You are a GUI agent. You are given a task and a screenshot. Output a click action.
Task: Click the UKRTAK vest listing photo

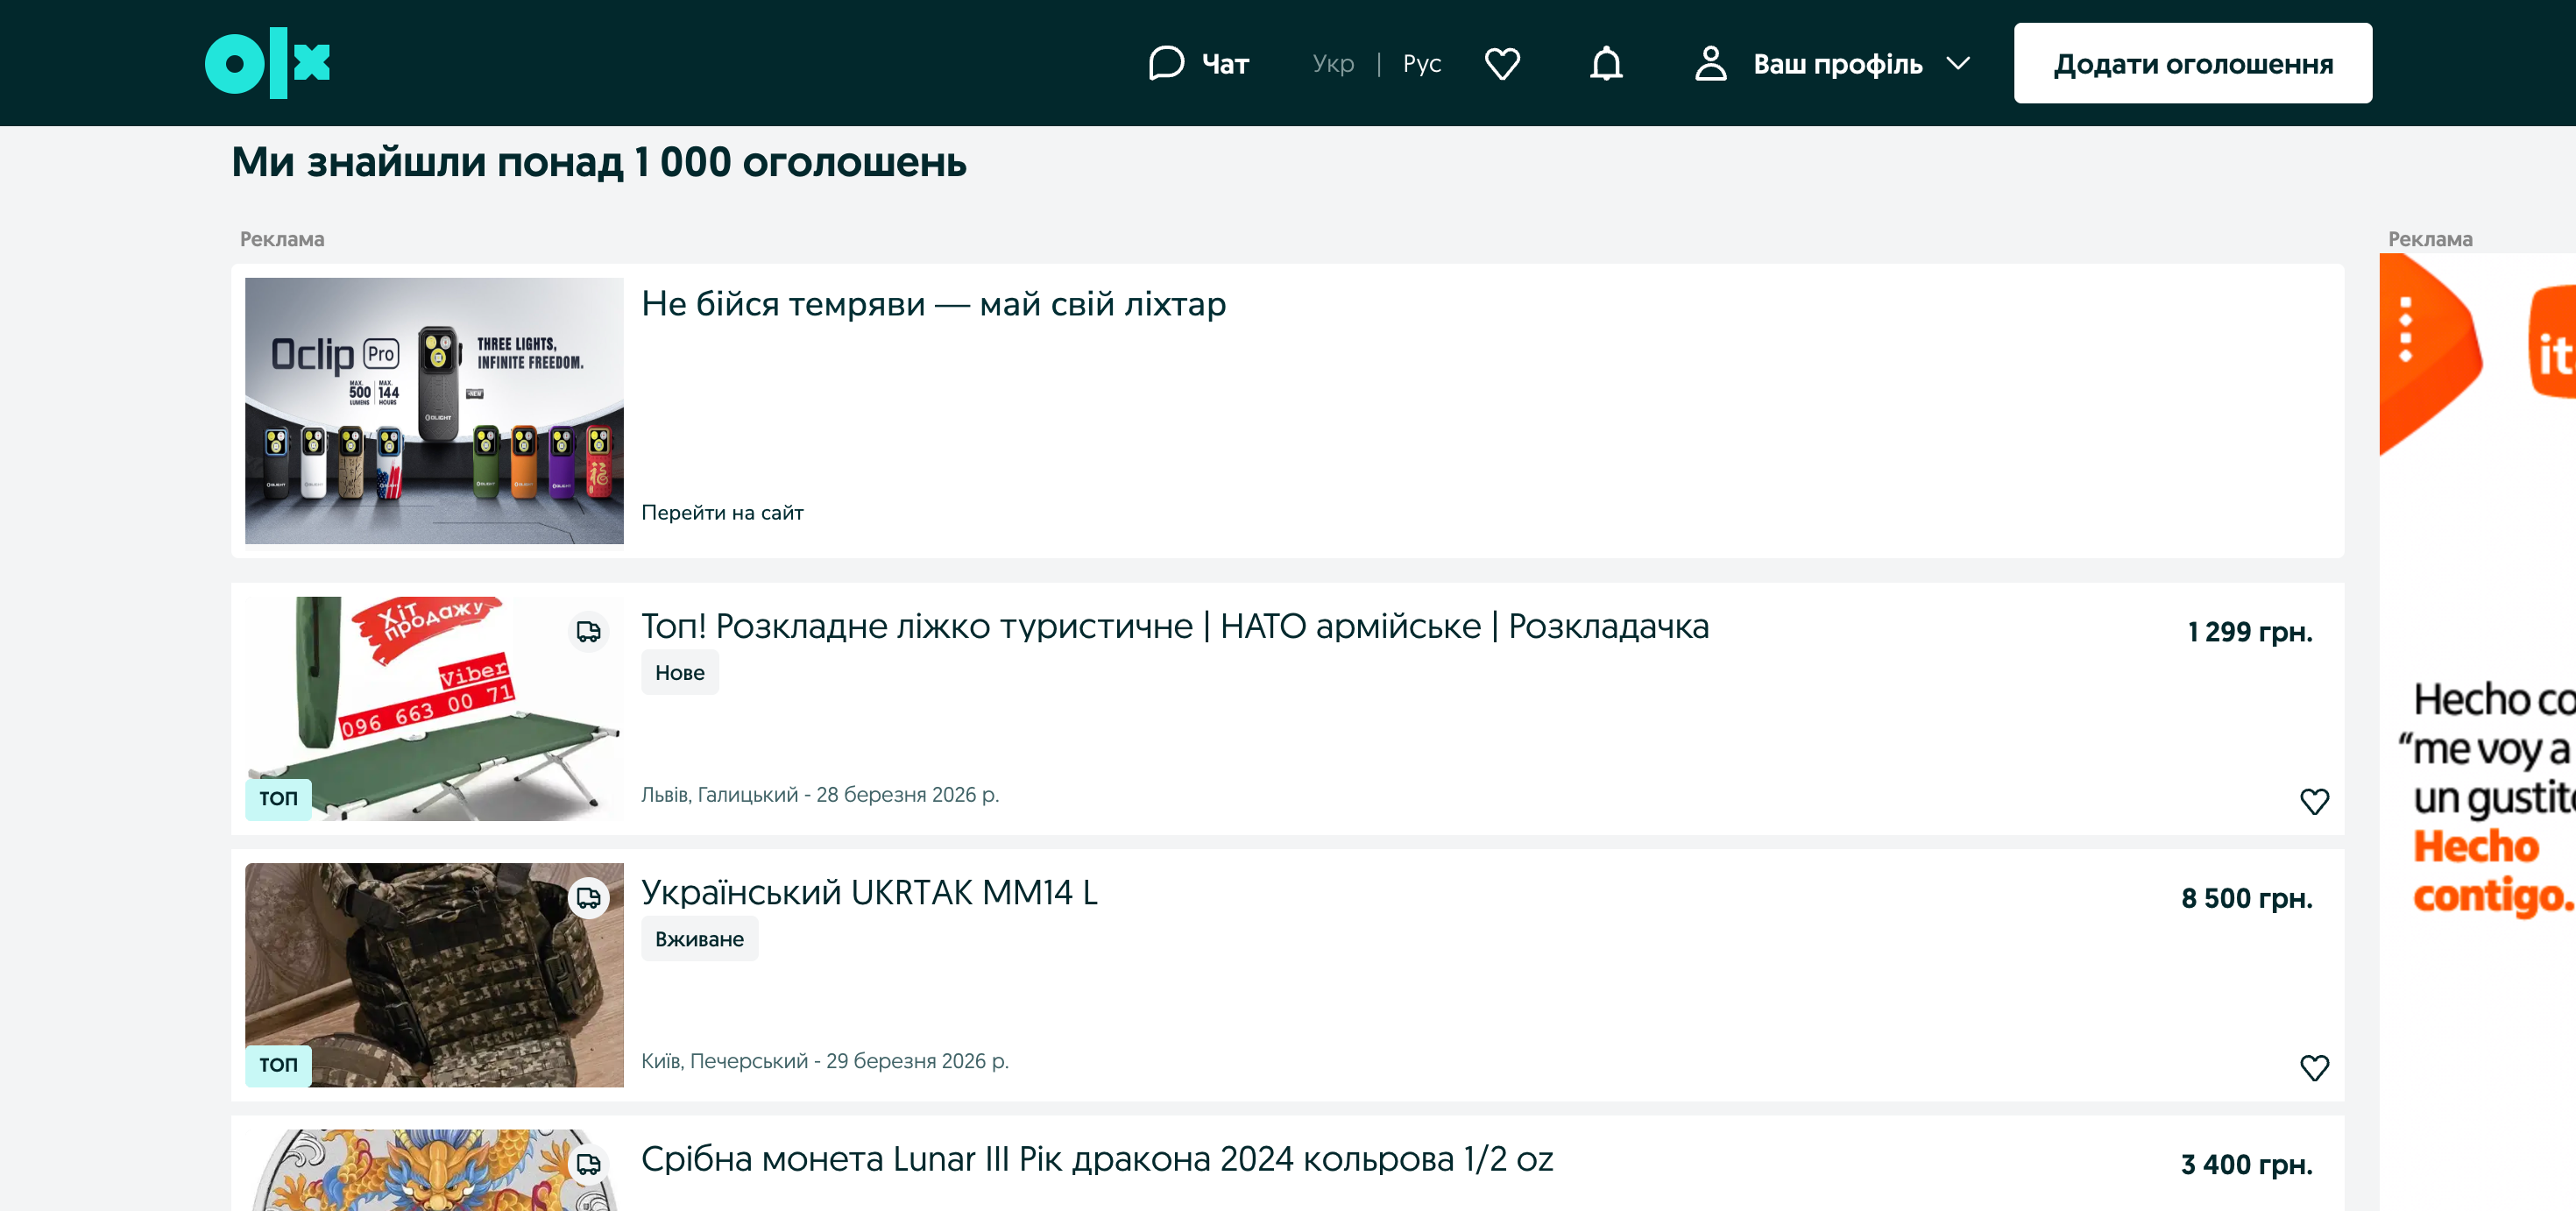pyautogui.click(x=434, y=974)
